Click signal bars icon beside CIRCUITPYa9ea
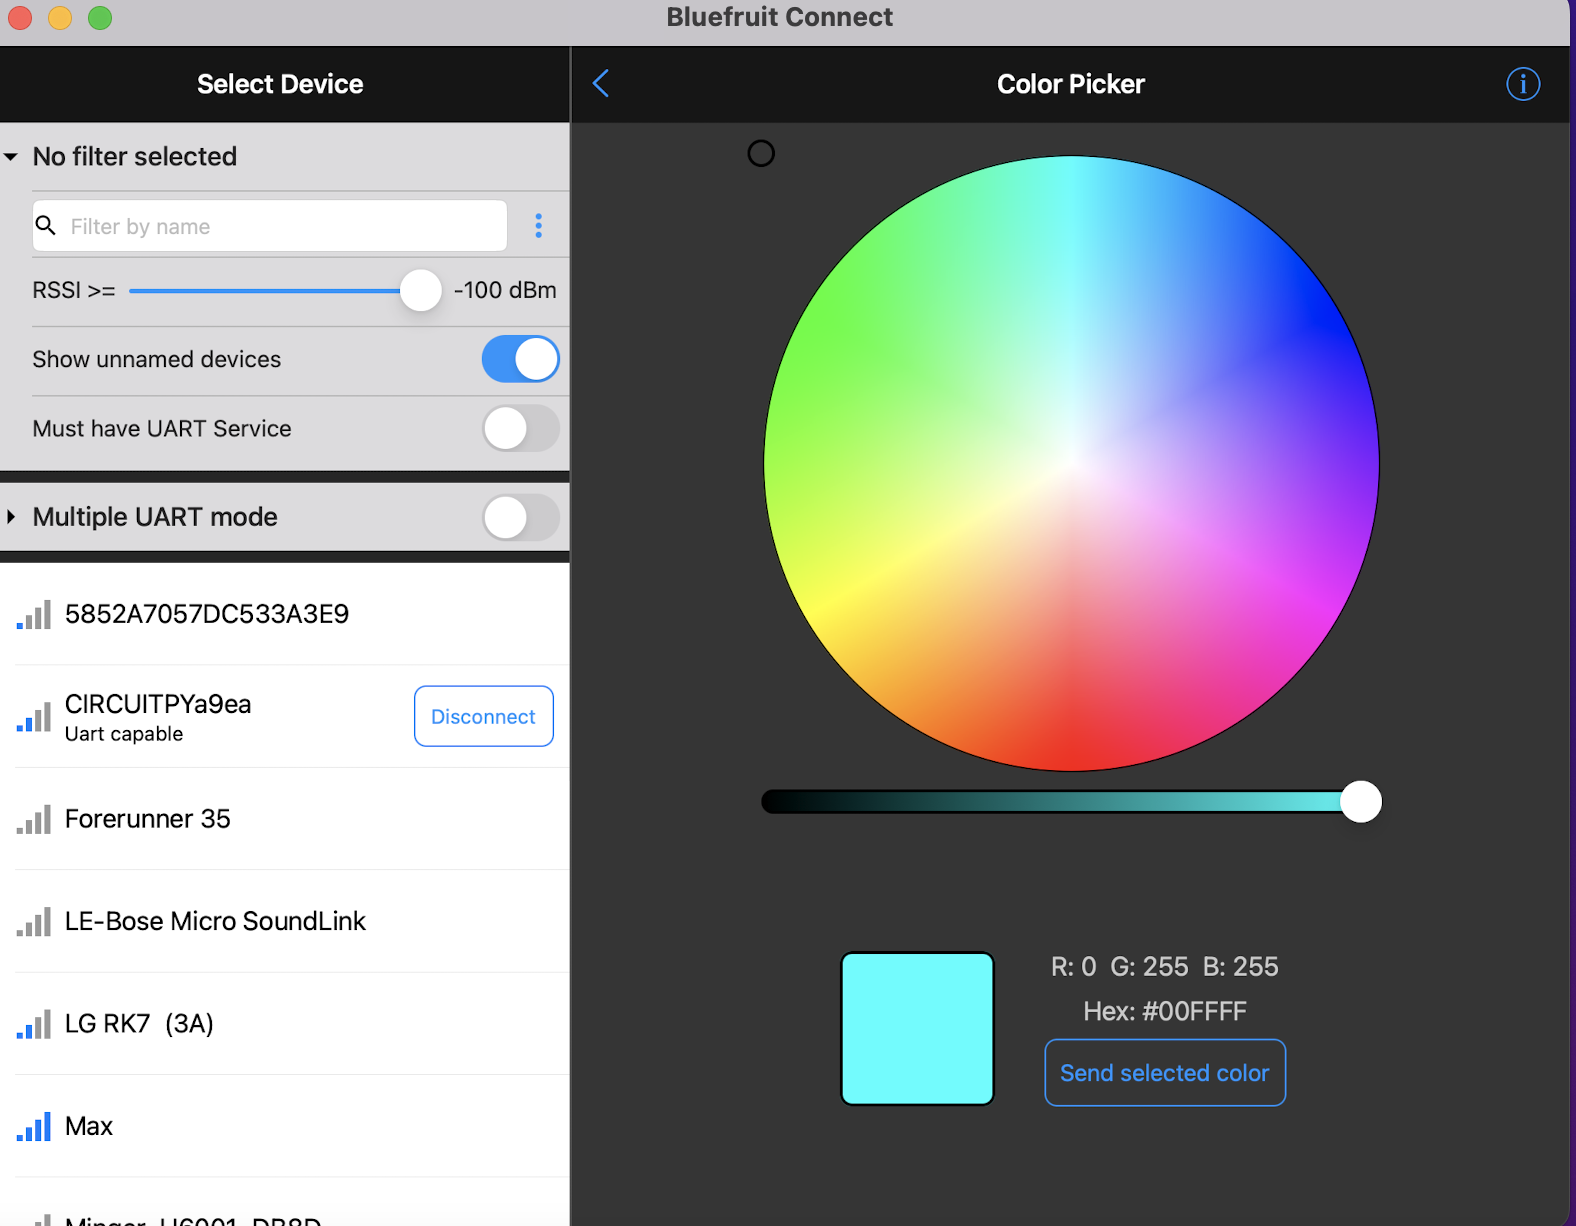Screen dimensions: 1576x1226 (x=34, y=717)
